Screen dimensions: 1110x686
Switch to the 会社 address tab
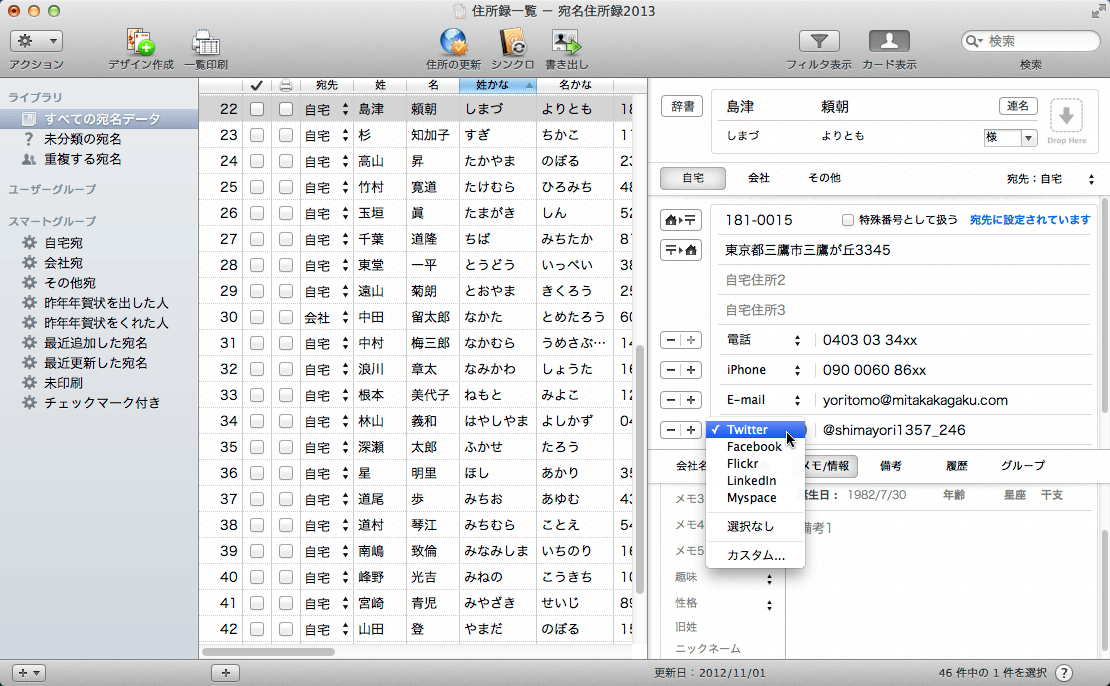(x=759, y=178)
